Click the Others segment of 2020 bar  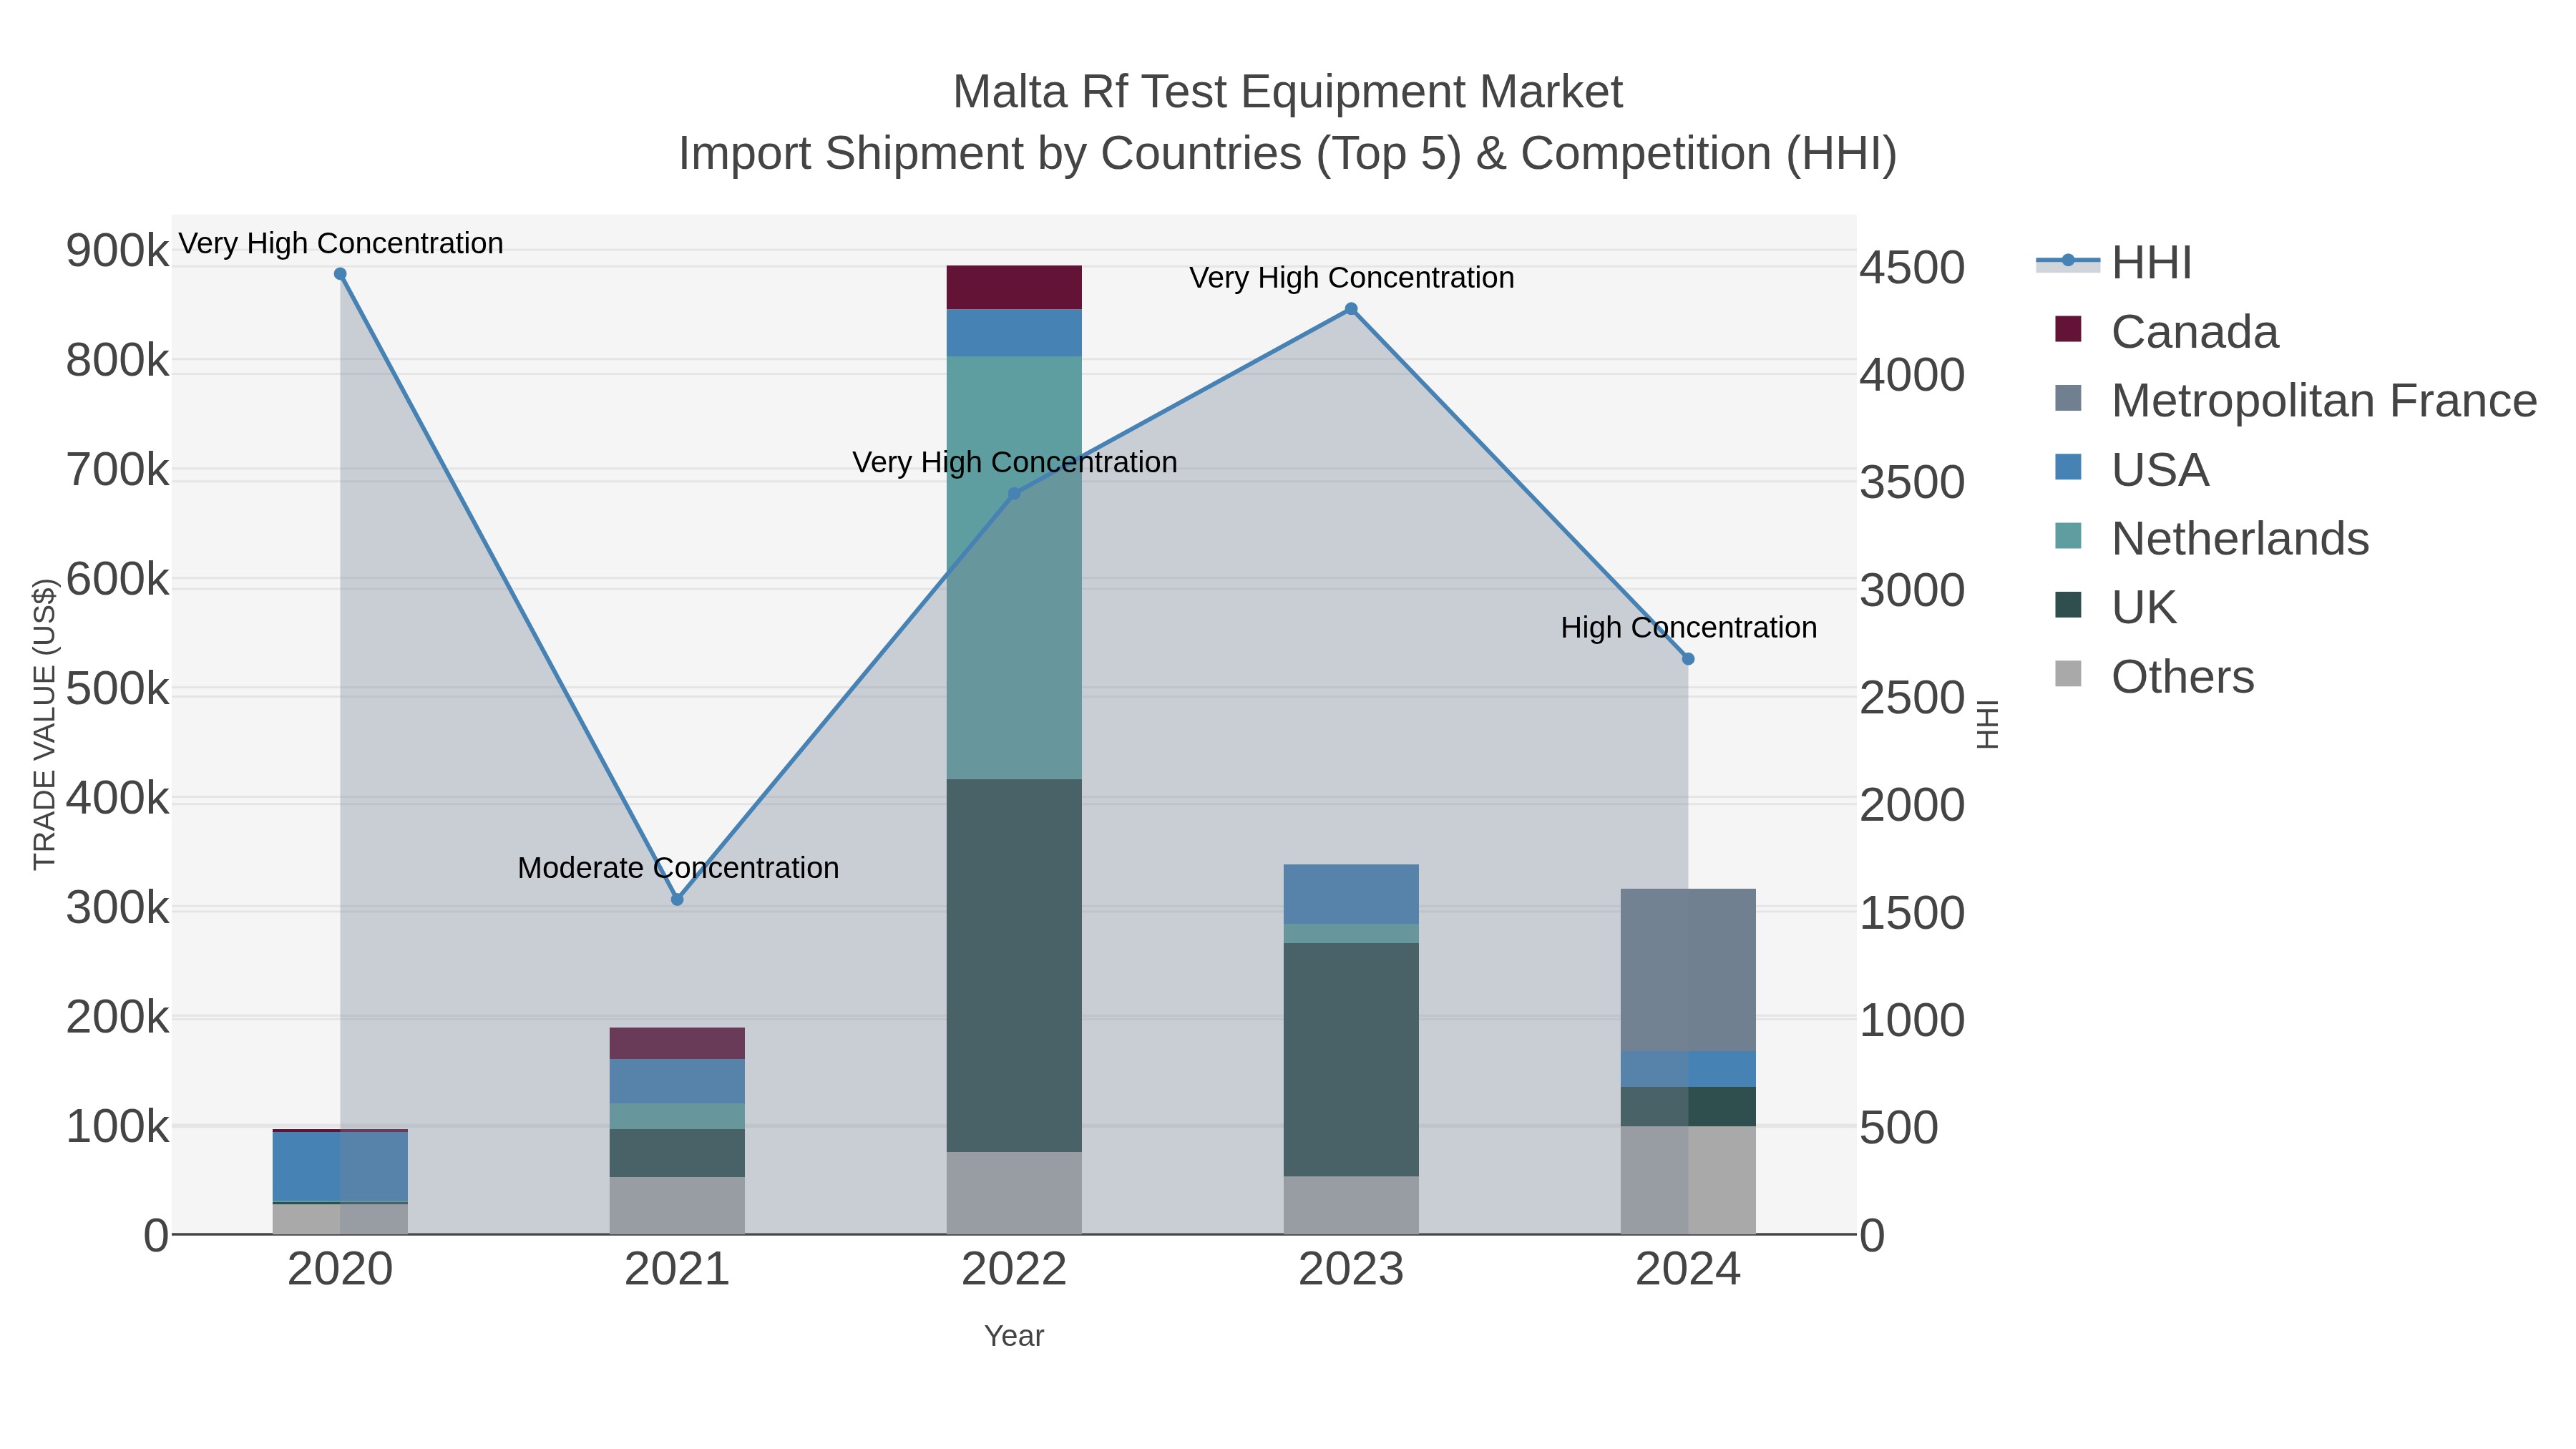pyautogui.click(x=340, y=1219)
